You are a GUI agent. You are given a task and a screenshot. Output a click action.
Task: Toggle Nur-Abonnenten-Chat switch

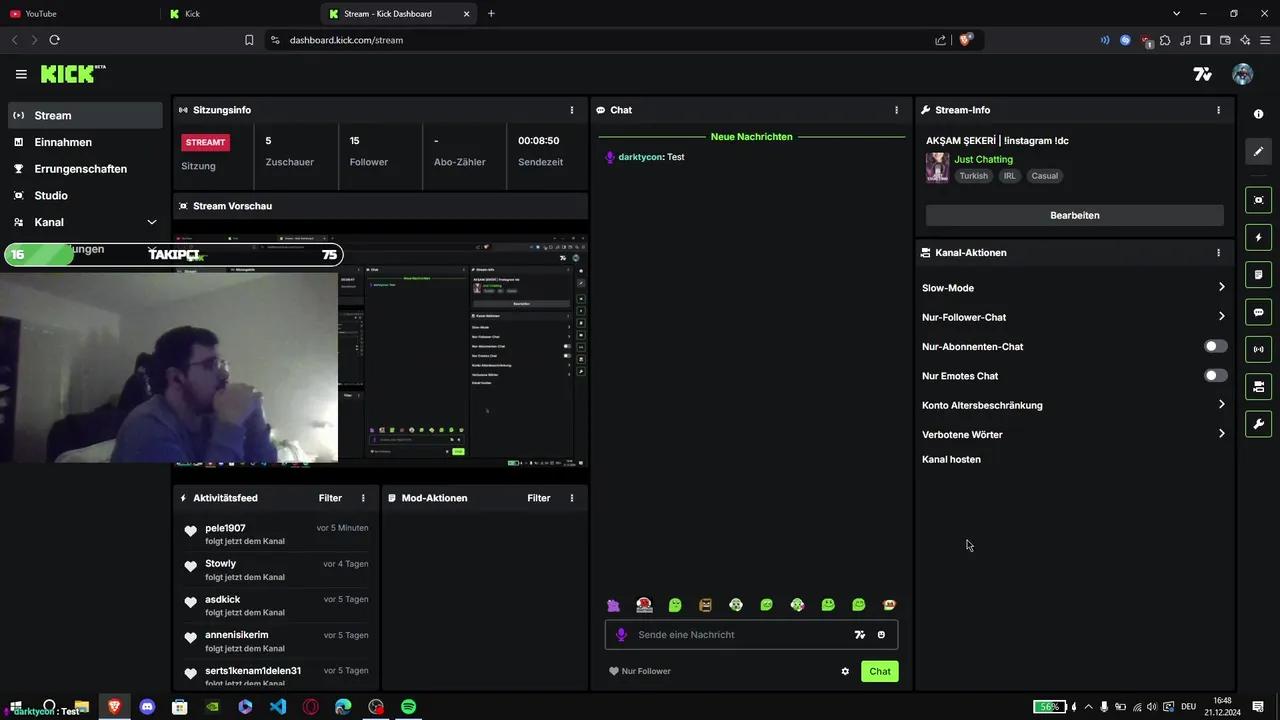click(x=1215, y=346)
